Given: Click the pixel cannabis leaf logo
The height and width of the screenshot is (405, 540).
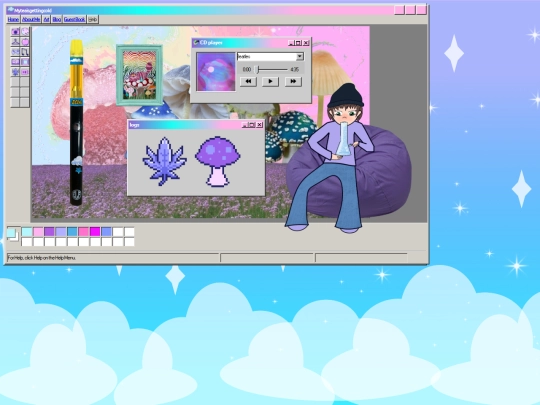Looking at the screenshot, I should [x=165, y=161].
